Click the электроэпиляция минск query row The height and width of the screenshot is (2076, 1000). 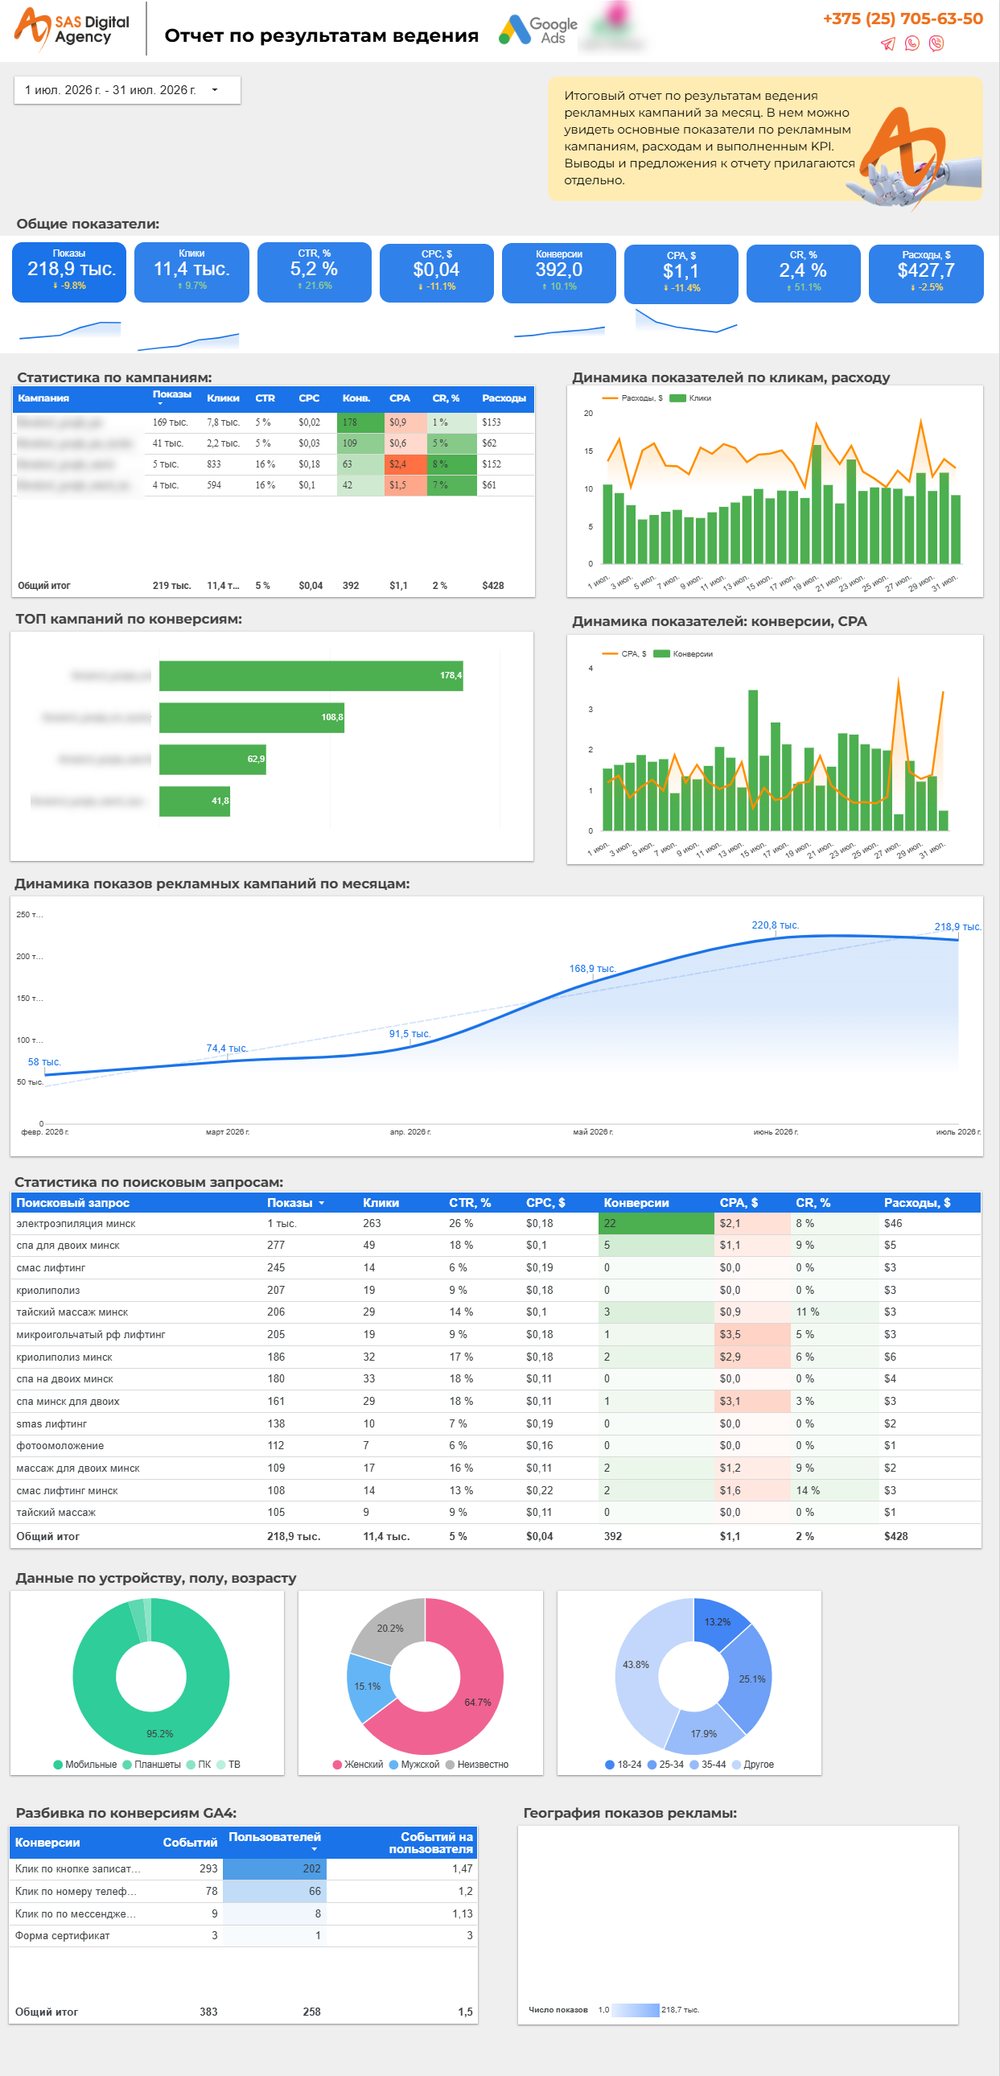[496, 1223]
